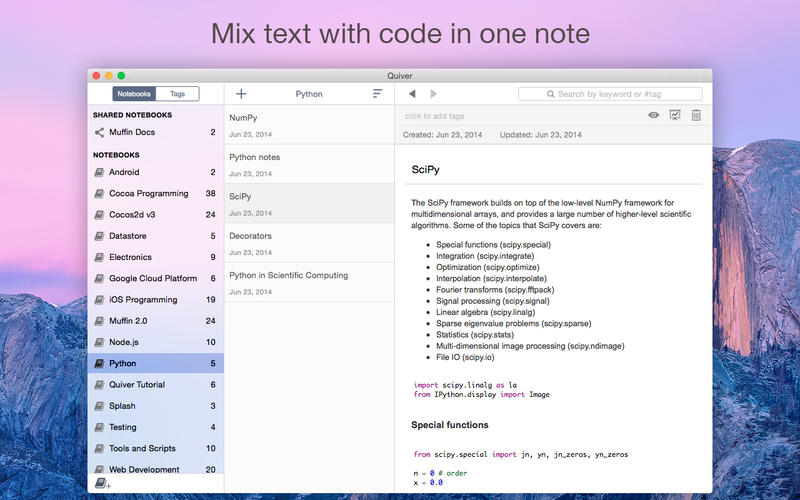
Task: Select the Notebooks tab
Action: pos(134,94)
